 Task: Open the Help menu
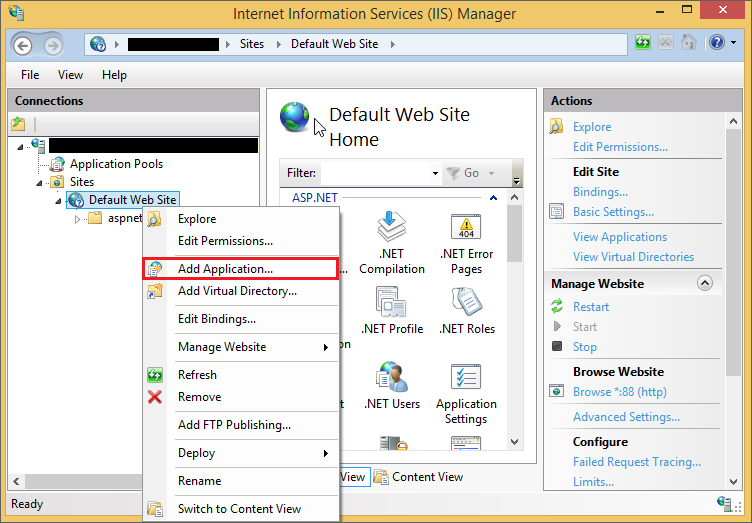tap(114, 75)
